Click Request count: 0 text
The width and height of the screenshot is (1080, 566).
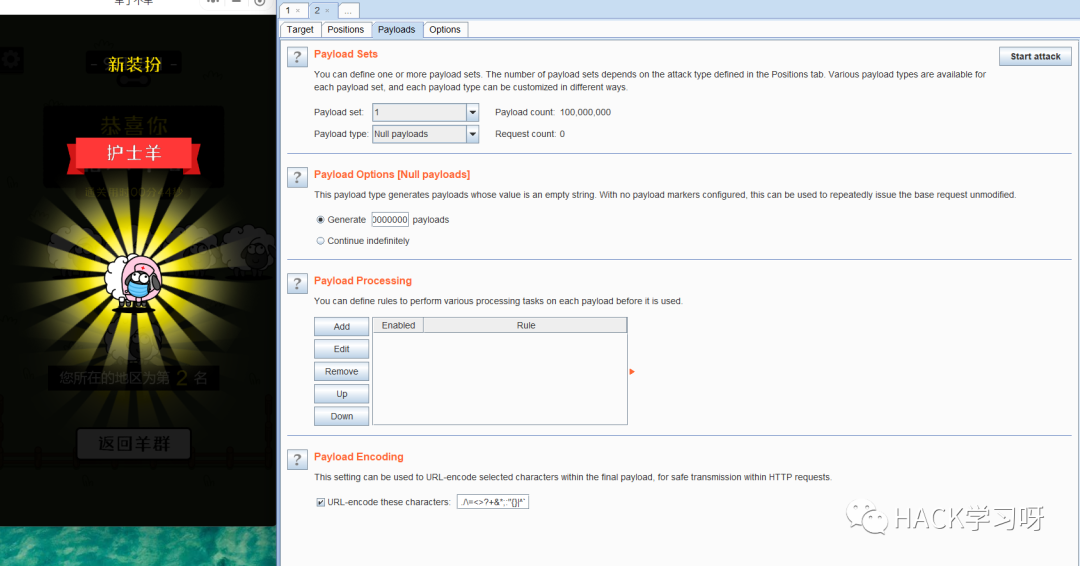click(530, 134)
